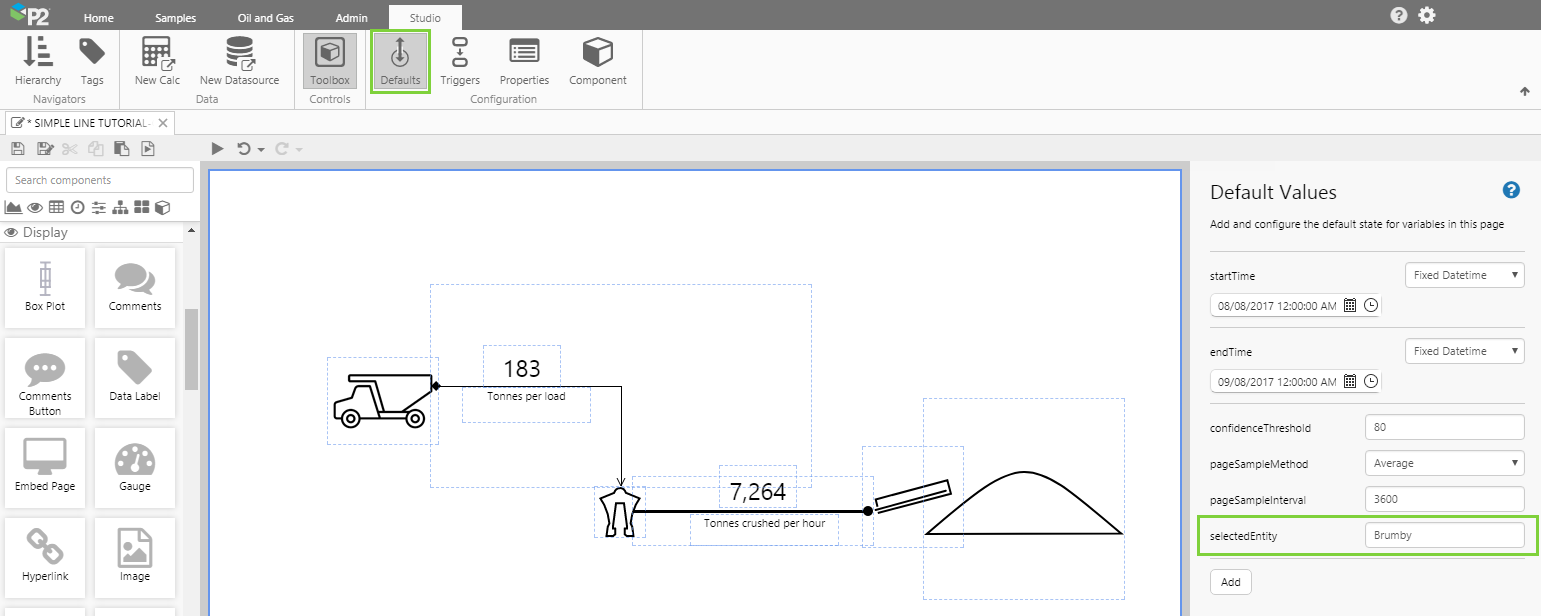Click the selectedEntity input field
Screen dimensions: 1541x616
coord(1444,535)
